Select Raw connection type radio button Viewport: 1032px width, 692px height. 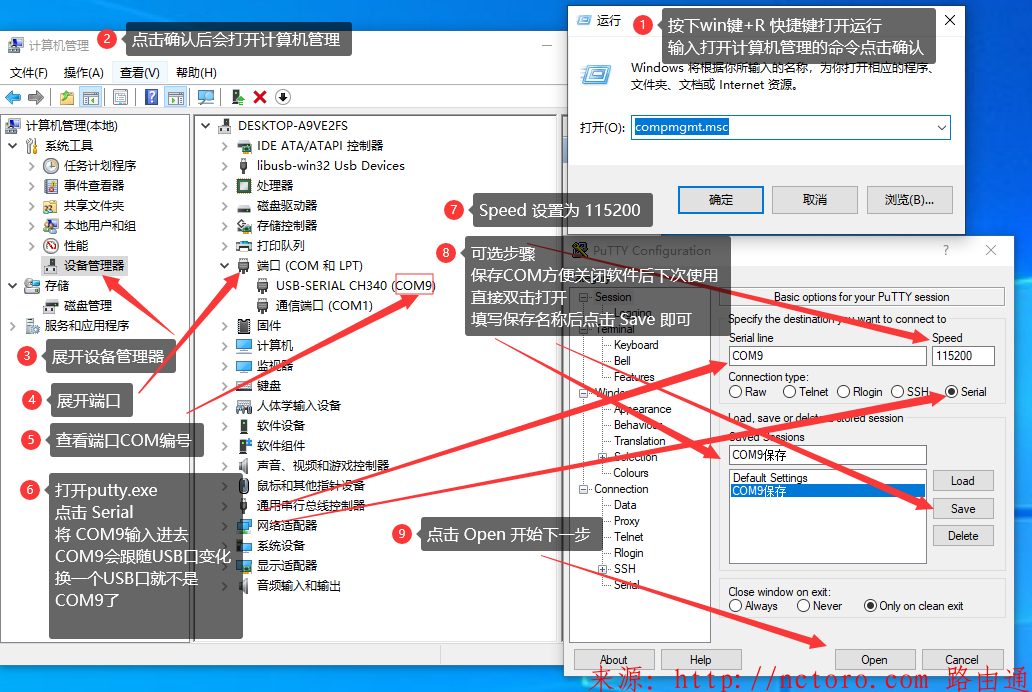tap(736, 392)
